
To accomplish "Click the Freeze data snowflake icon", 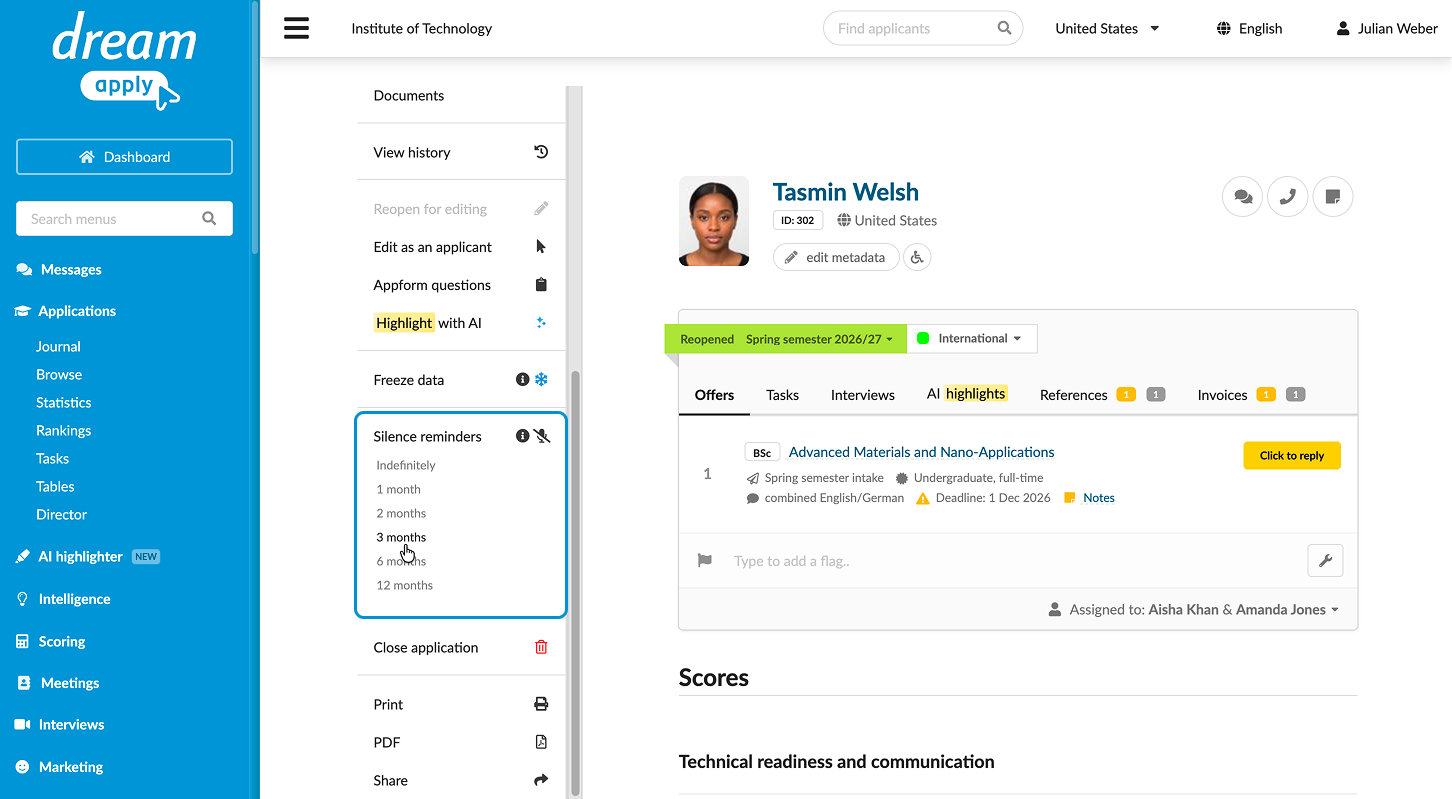I will [541, 380].
